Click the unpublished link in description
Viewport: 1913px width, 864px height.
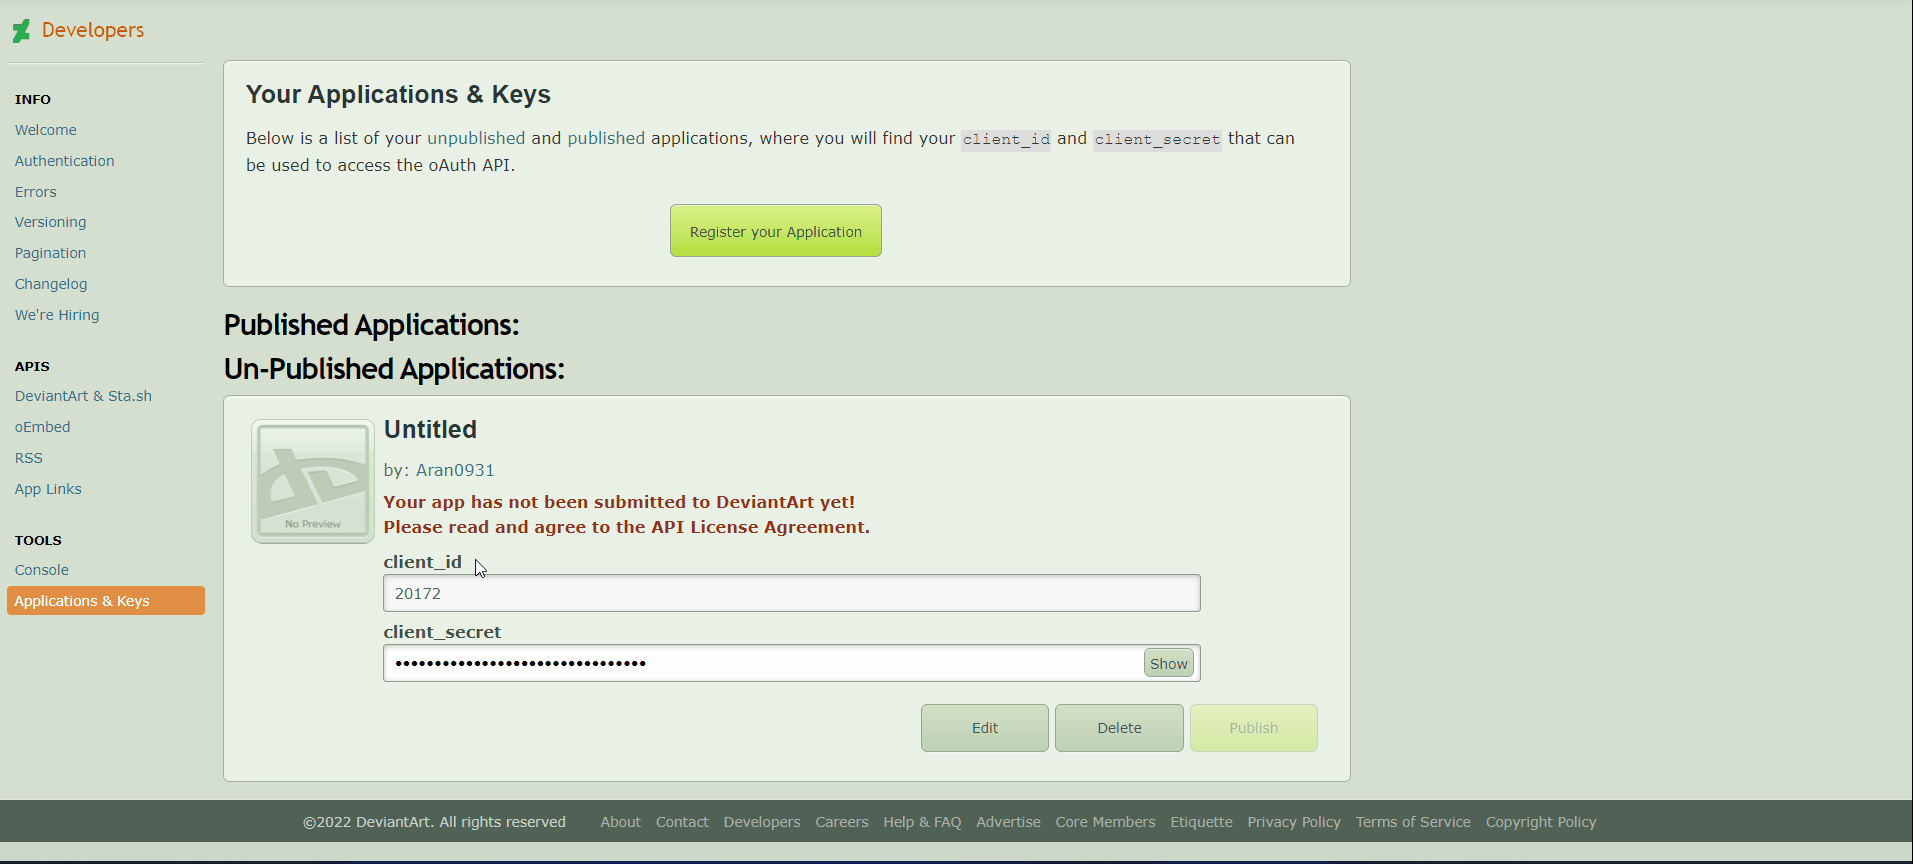476,138
